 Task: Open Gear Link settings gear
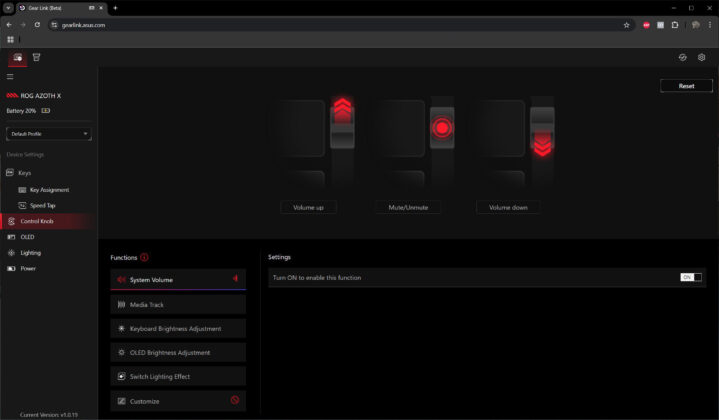(701, 57)
